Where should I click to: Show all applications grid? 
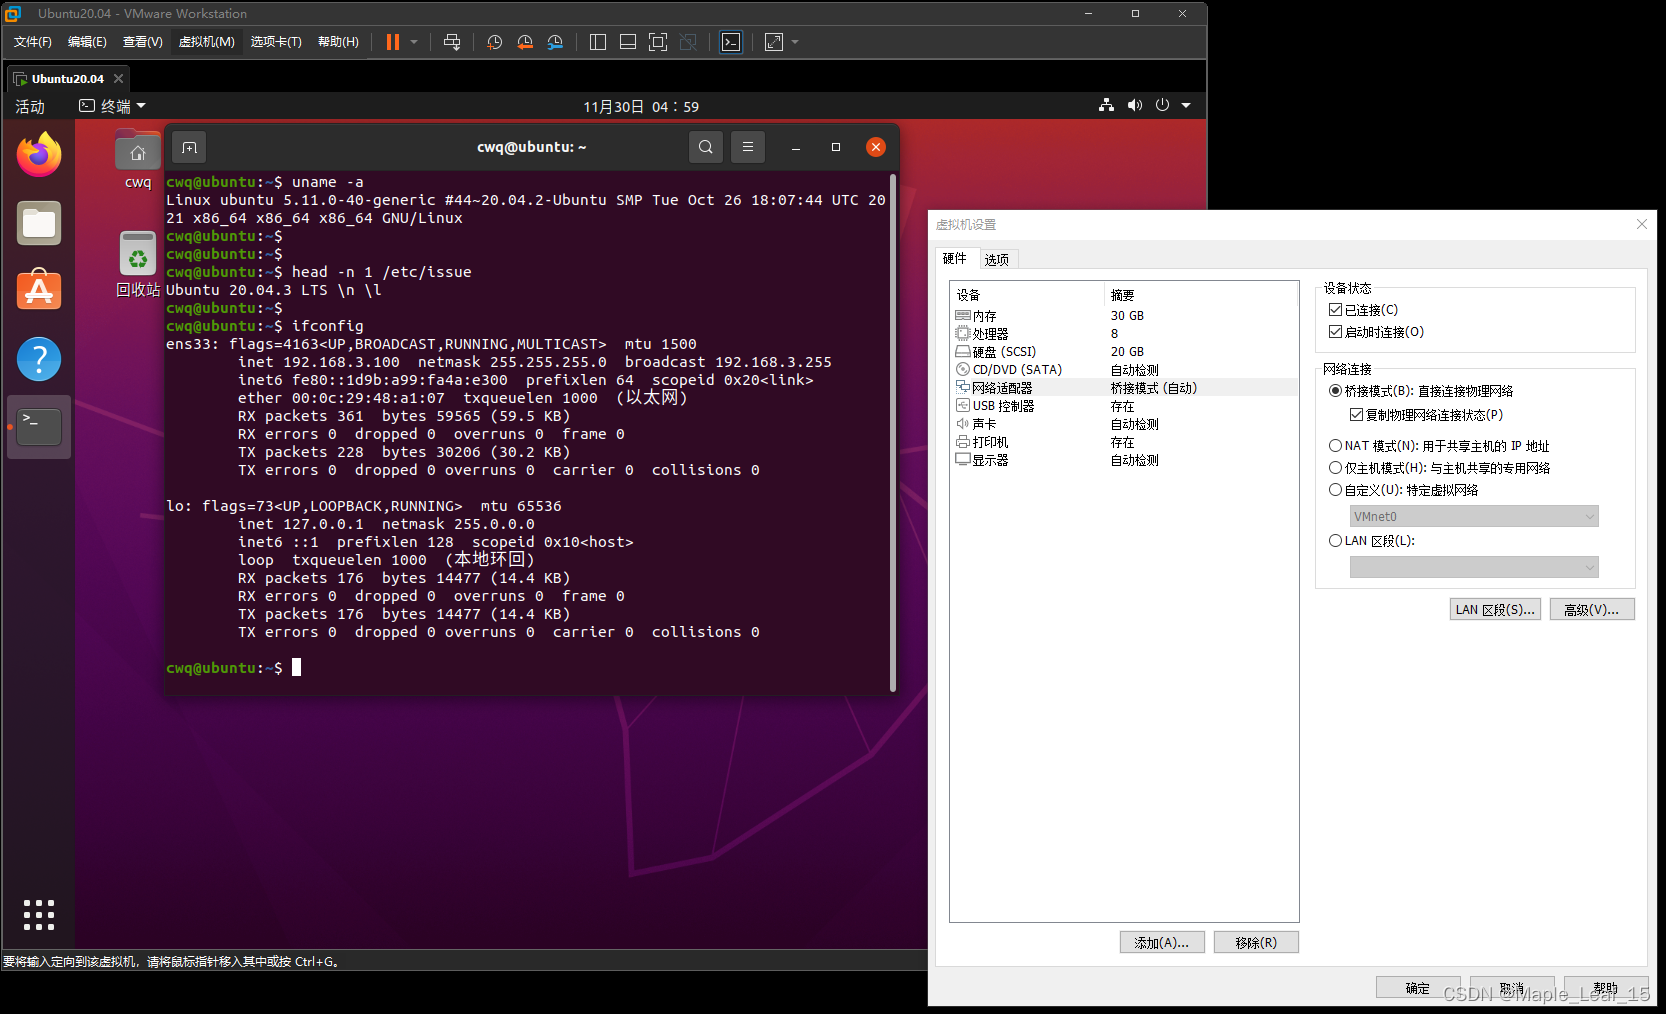(x=39, y=914)
